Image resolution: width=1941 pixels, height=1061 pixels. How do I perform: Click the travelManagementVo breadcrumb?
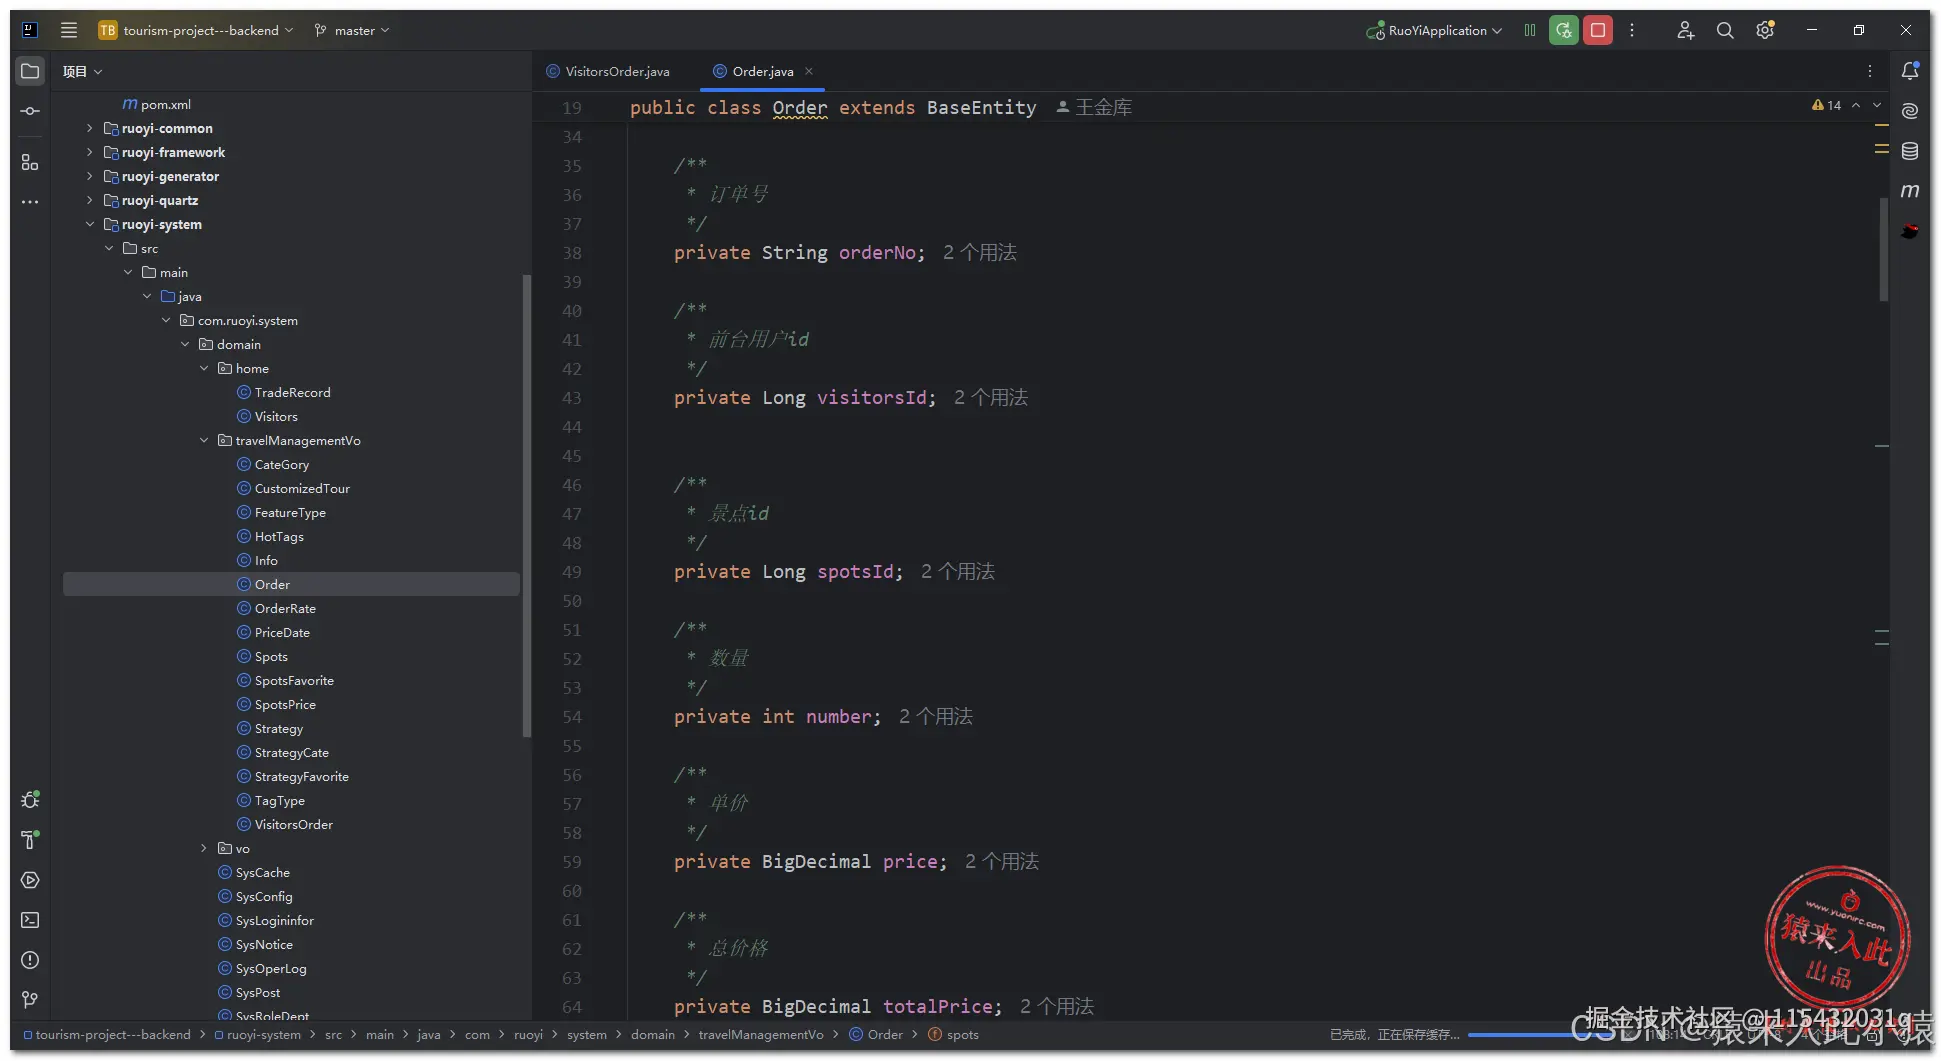coord(761,1035)
